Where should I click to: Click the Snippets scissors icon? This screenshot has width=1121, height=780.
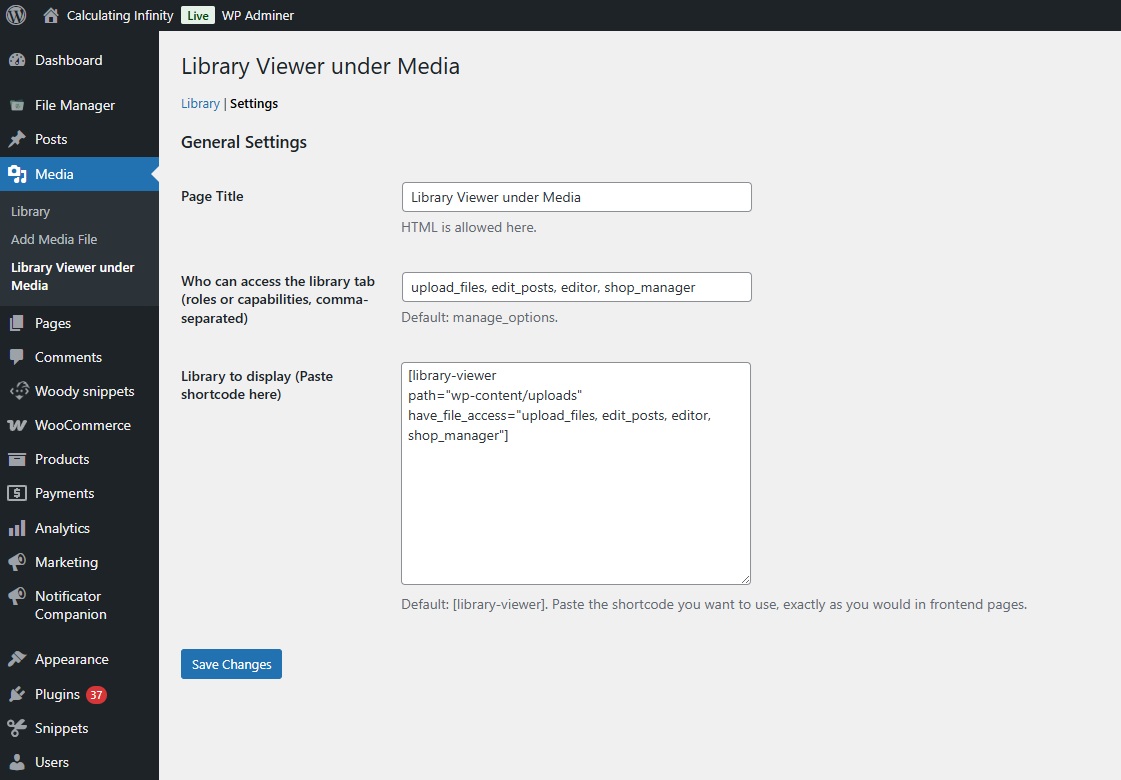click(17, 729)
